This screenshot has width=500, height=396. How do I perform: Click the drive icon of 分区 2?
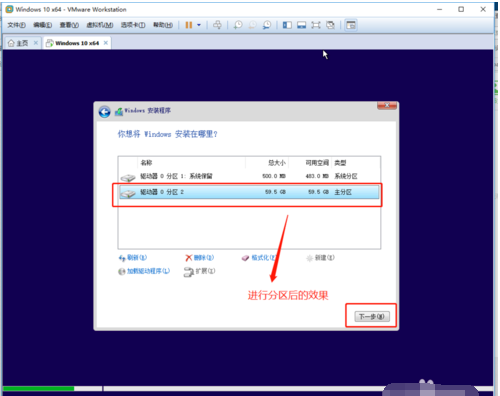point(128,193)
